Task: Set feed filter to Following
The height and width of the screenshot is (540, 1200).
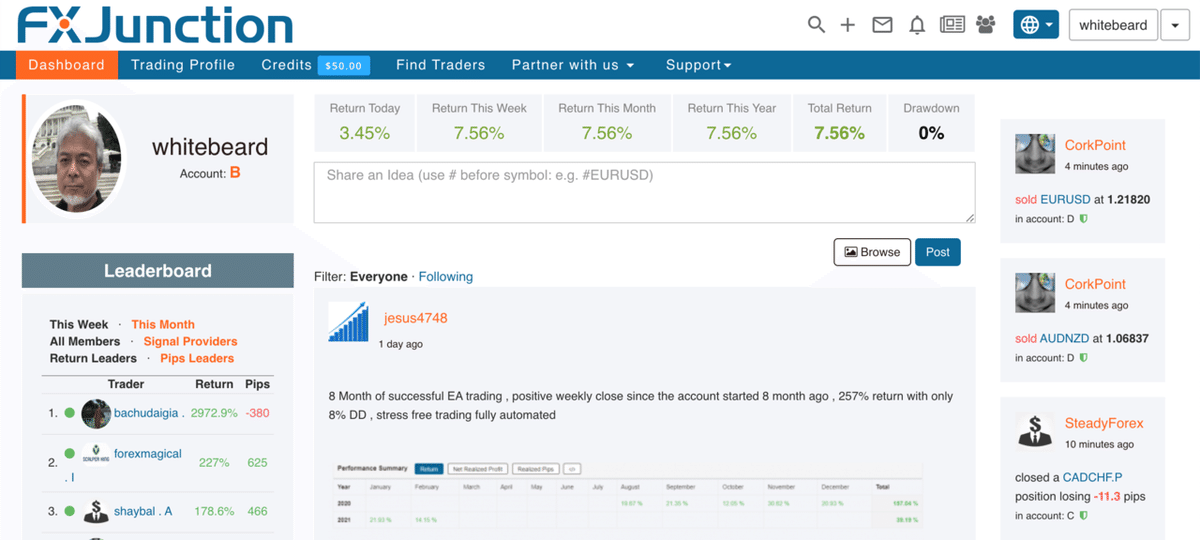Action: click(446, 276)
